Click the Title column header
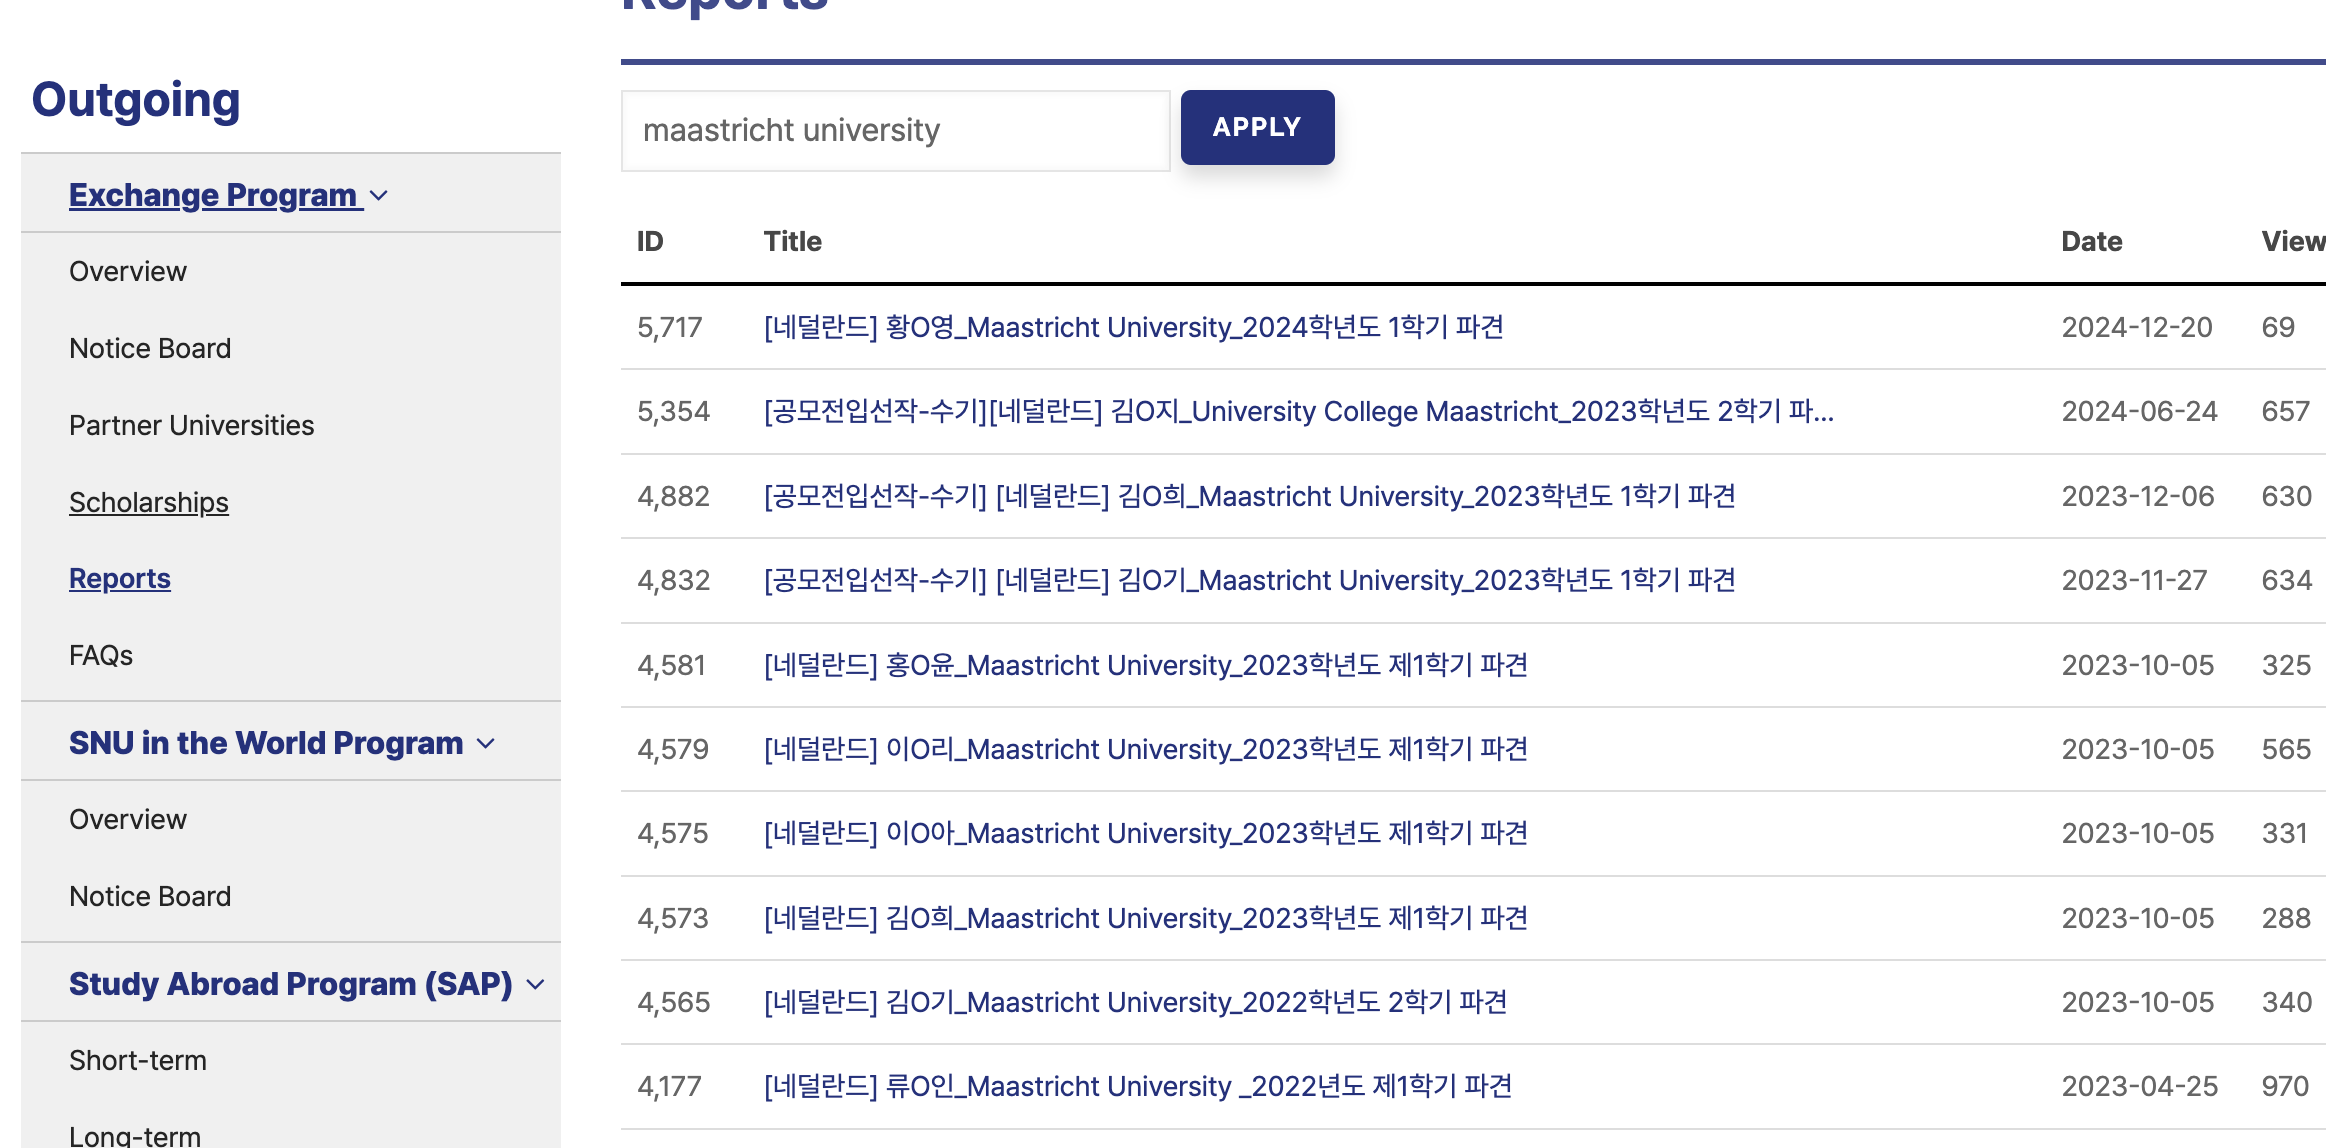 tap(793, 242)
